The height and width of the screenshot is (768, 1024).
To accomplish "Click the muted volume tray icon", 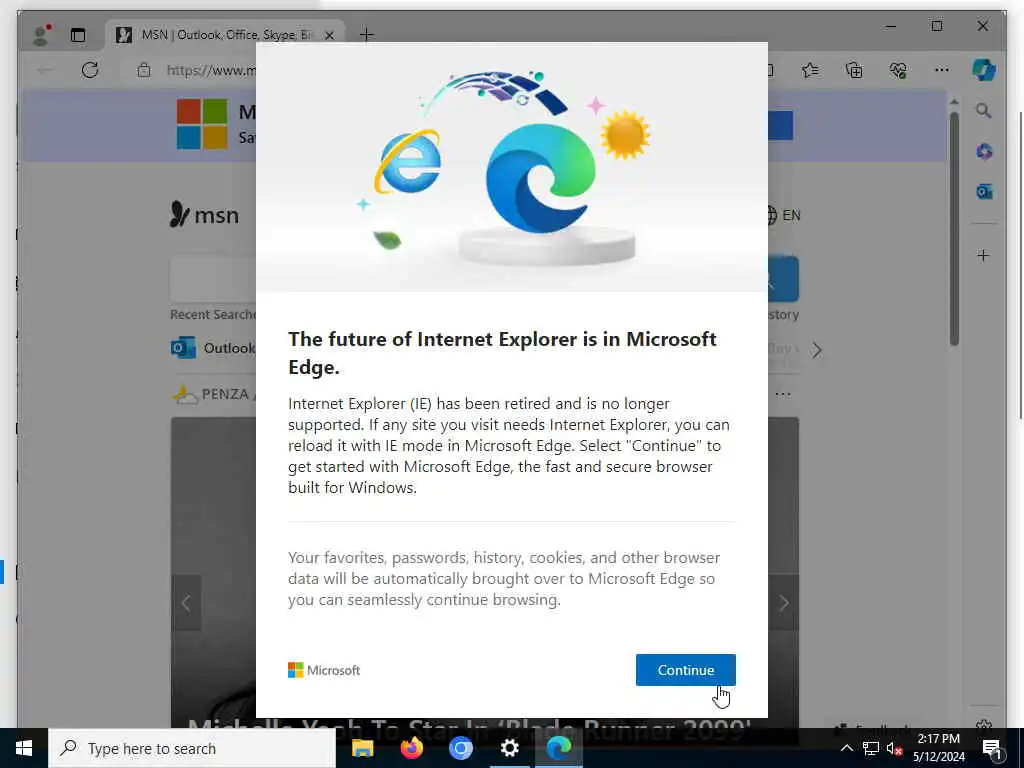I will tap(895, 748).
